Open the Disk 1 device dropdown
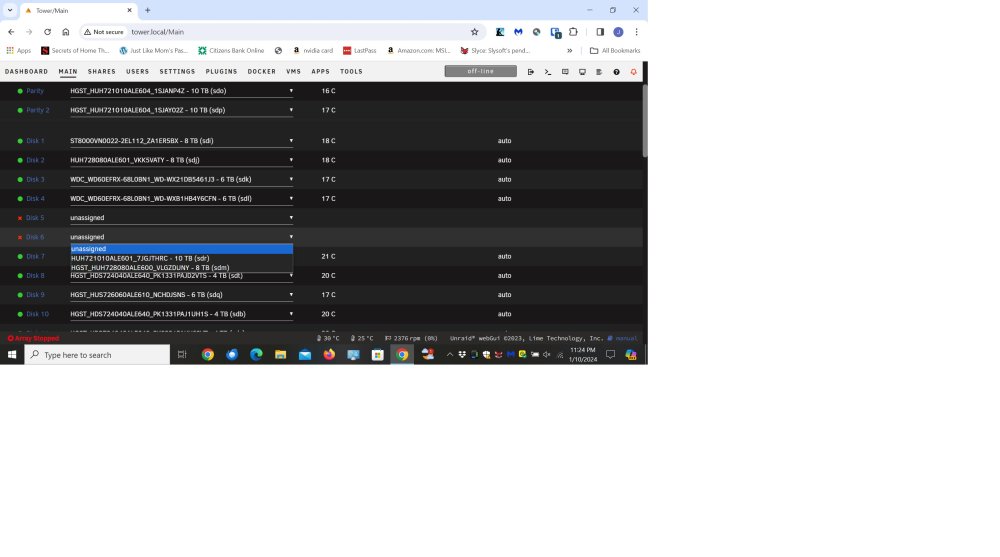This screenshot has width=1000, height=557. [182, 141]
